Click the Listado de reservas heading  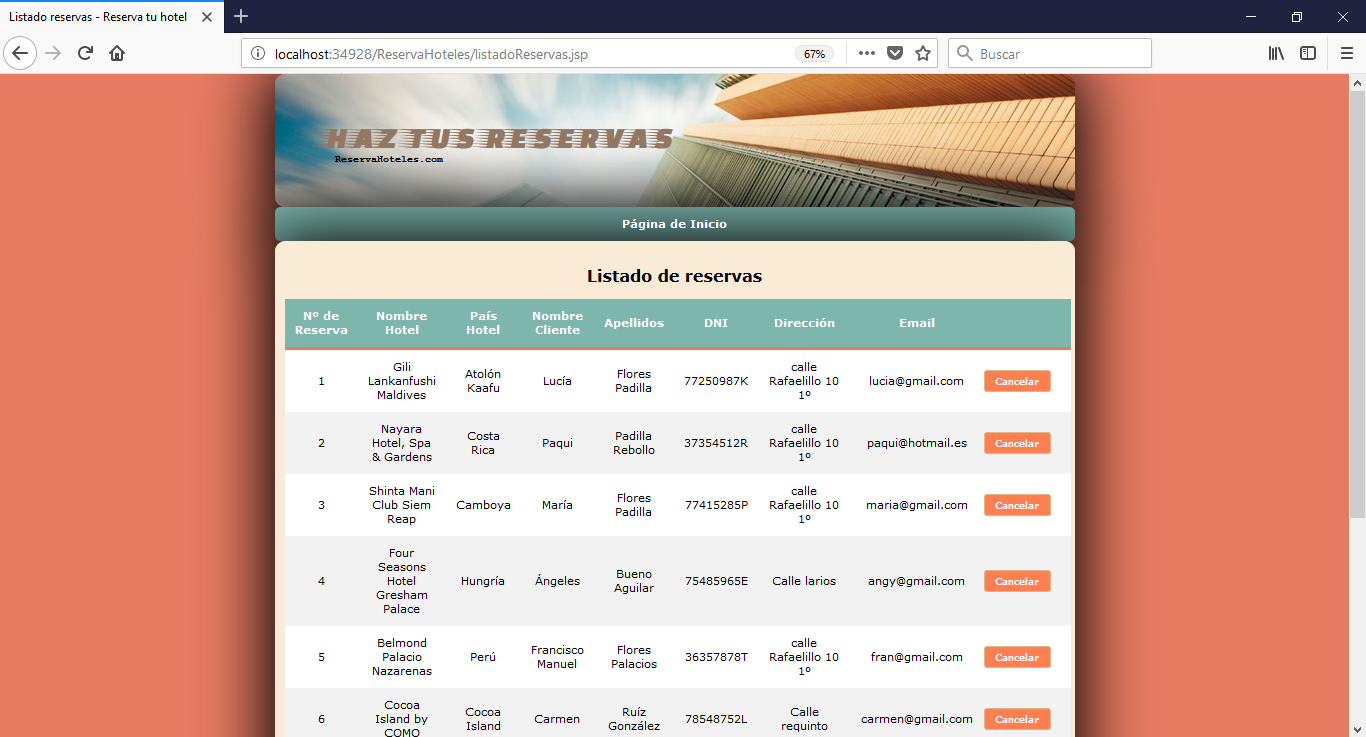pyautogui.click(x=674, y=276)
